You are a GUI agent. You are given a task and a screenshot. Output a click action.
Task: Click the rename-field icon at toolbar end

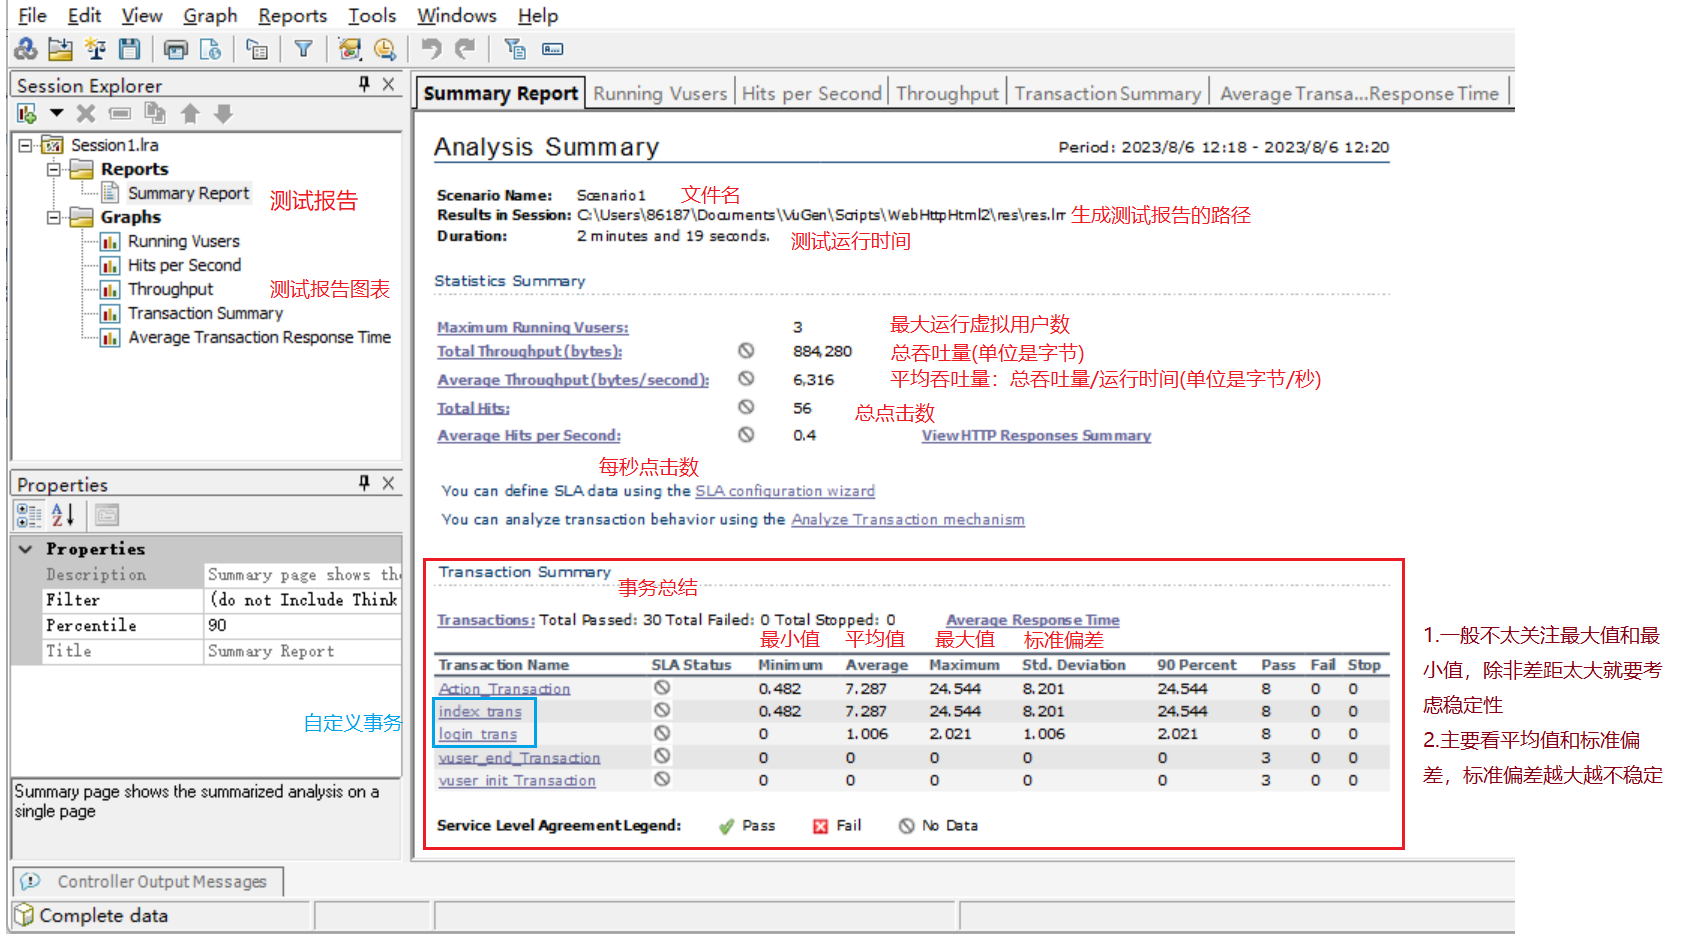[553, 49]
